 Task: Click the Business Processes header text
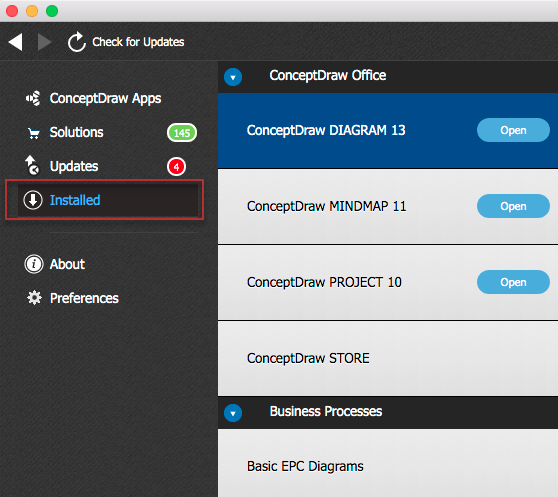(x=326, y=411)
